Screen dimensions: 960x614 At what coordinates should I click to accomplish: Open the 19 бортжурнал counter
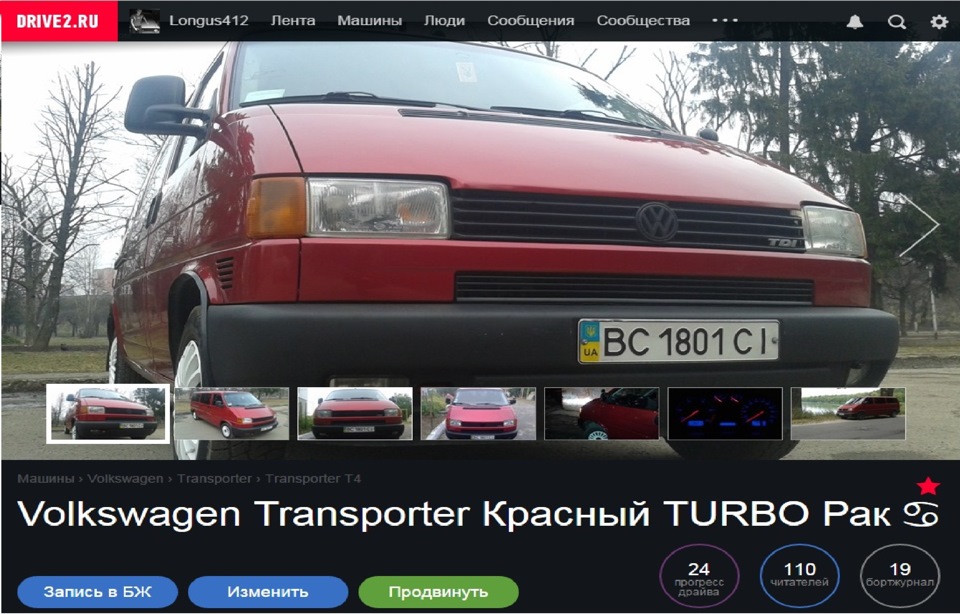(x=899, y=576)
